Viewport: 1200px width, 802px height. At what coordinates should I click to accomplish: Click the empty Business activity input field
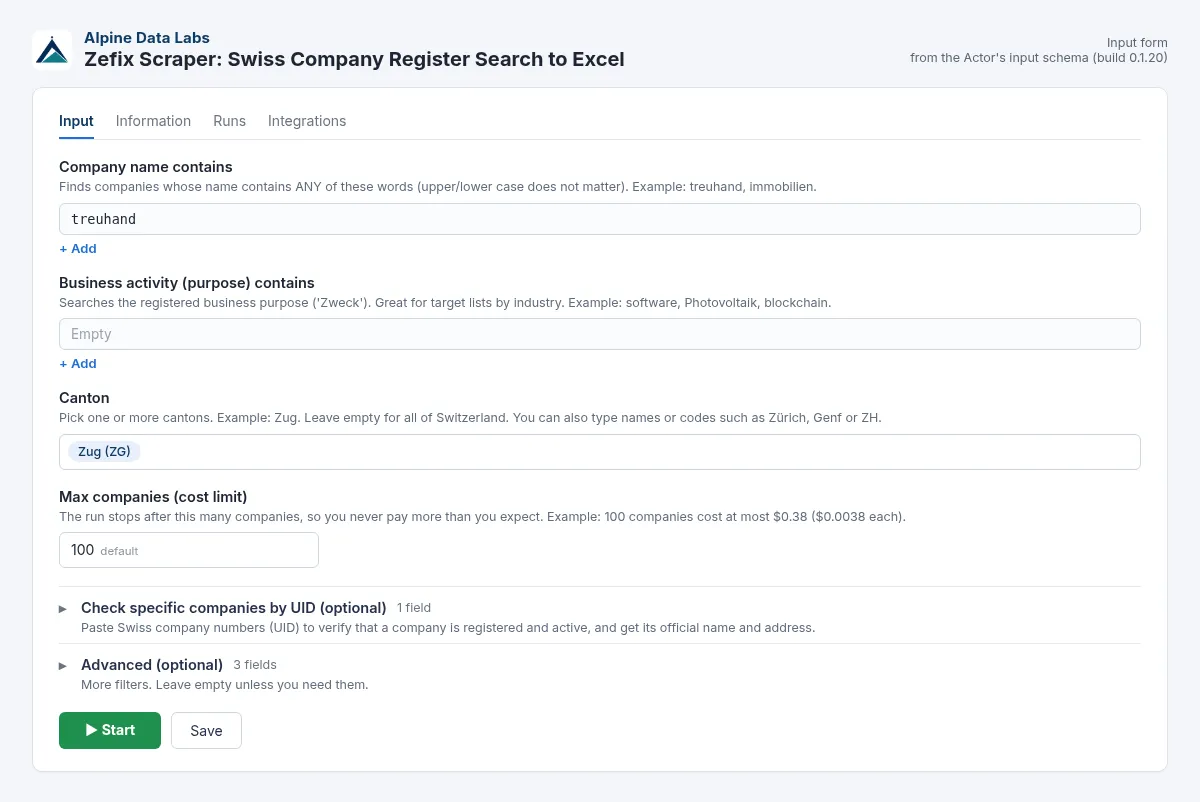point(600,334)
